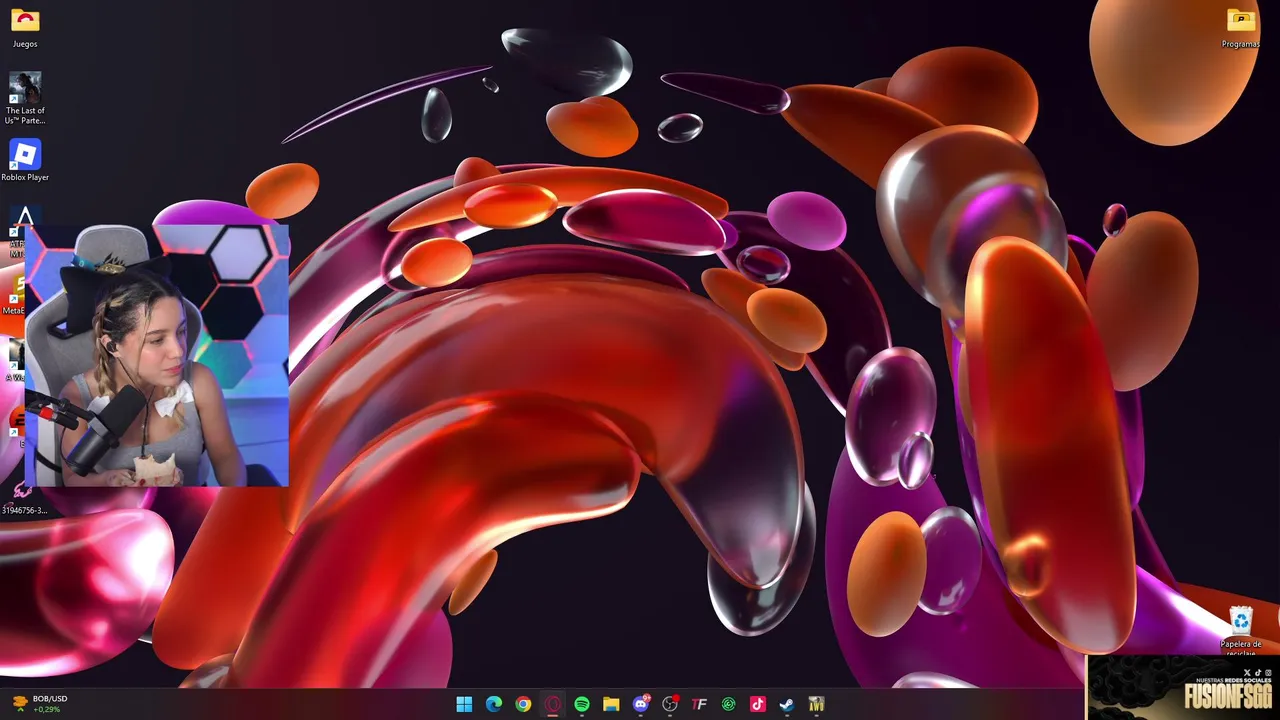The image size is (1280, 720).
Task: Select the Roblox Player desktop shortcut
Action: (x=25, y=160)
